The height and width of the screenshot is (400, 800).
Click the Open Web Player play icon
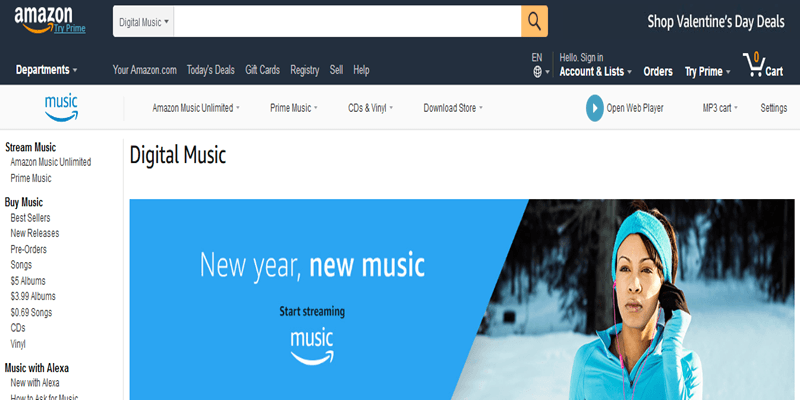[x=594, y=108]
